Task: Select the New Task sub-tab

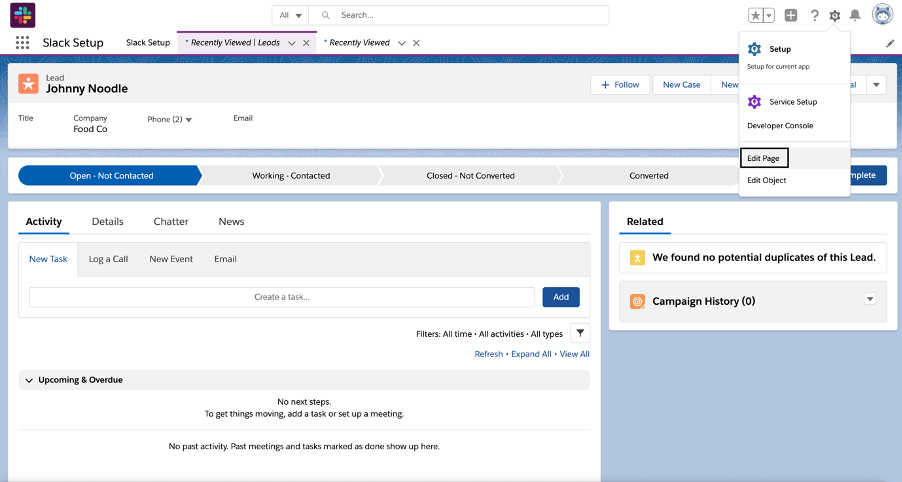Action: coord(48,259)
